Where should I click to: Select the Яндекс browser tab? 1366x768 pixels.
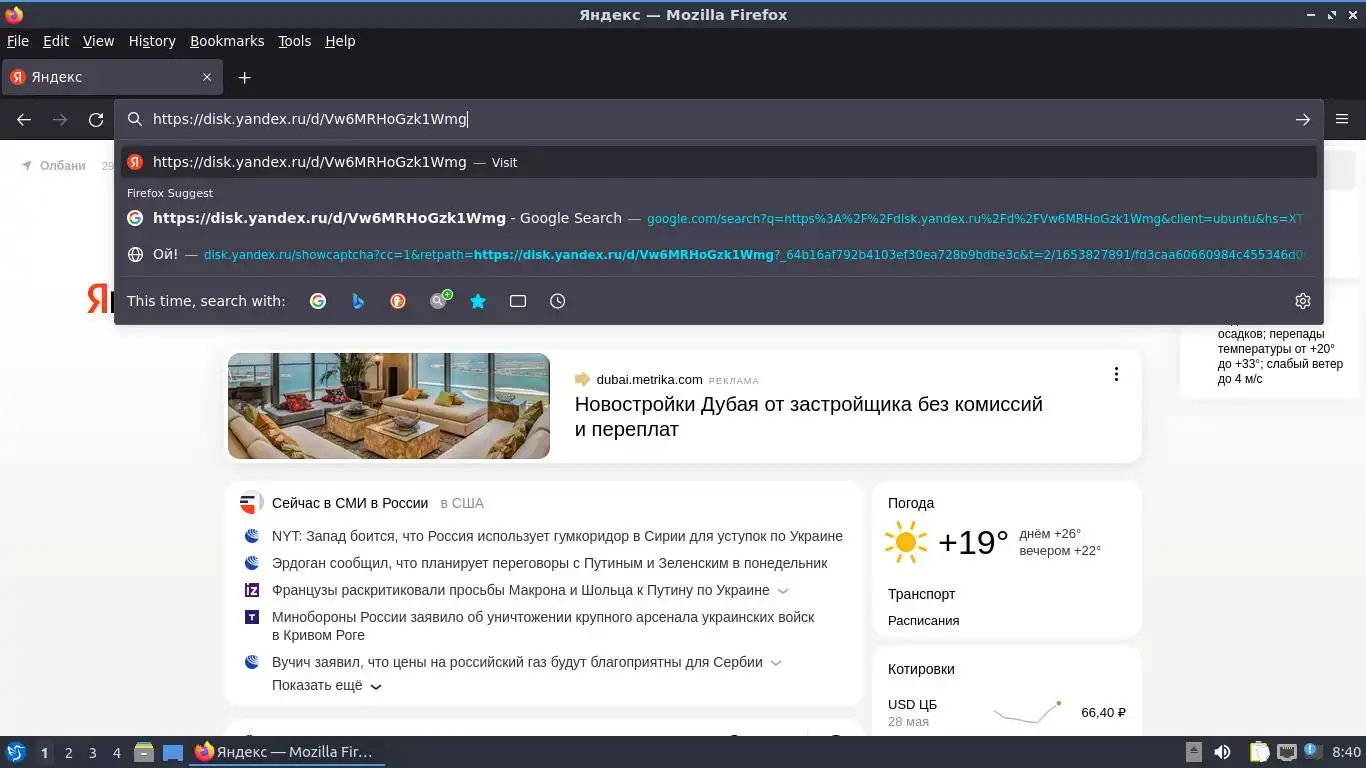pyautogui.click(x=112, y=77)
